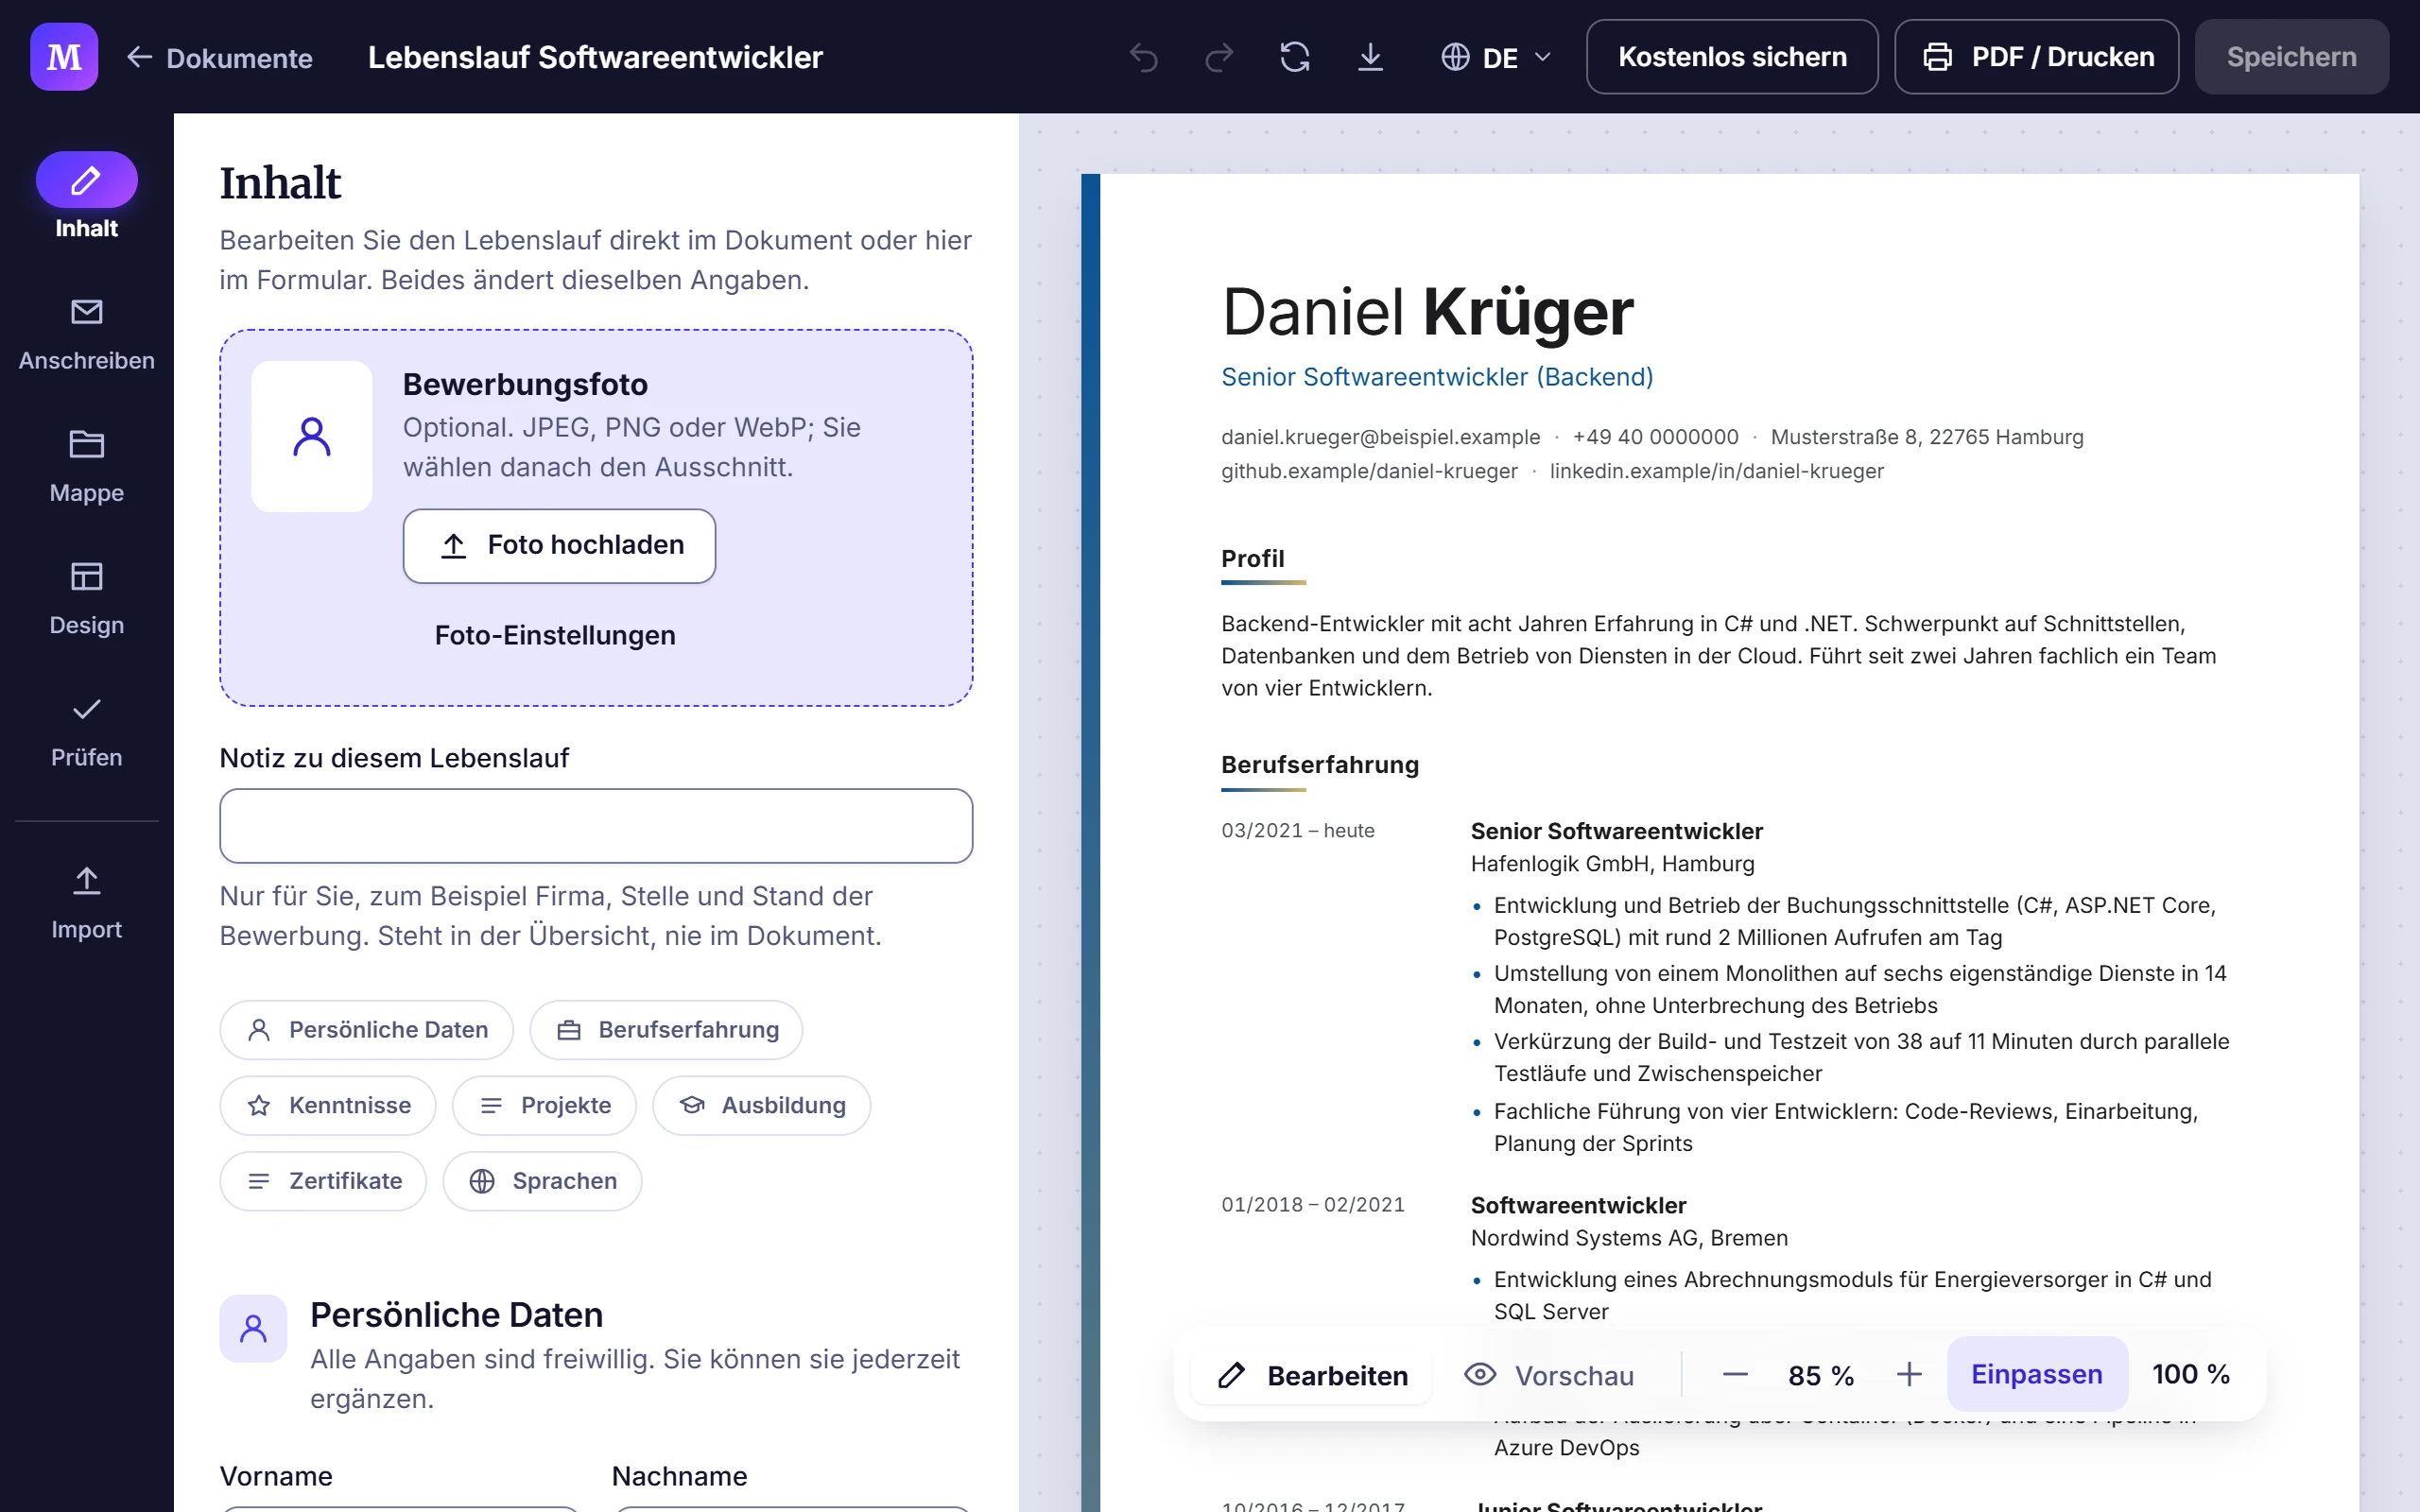Jump to Zertifikate chip

pos(324,1181)
